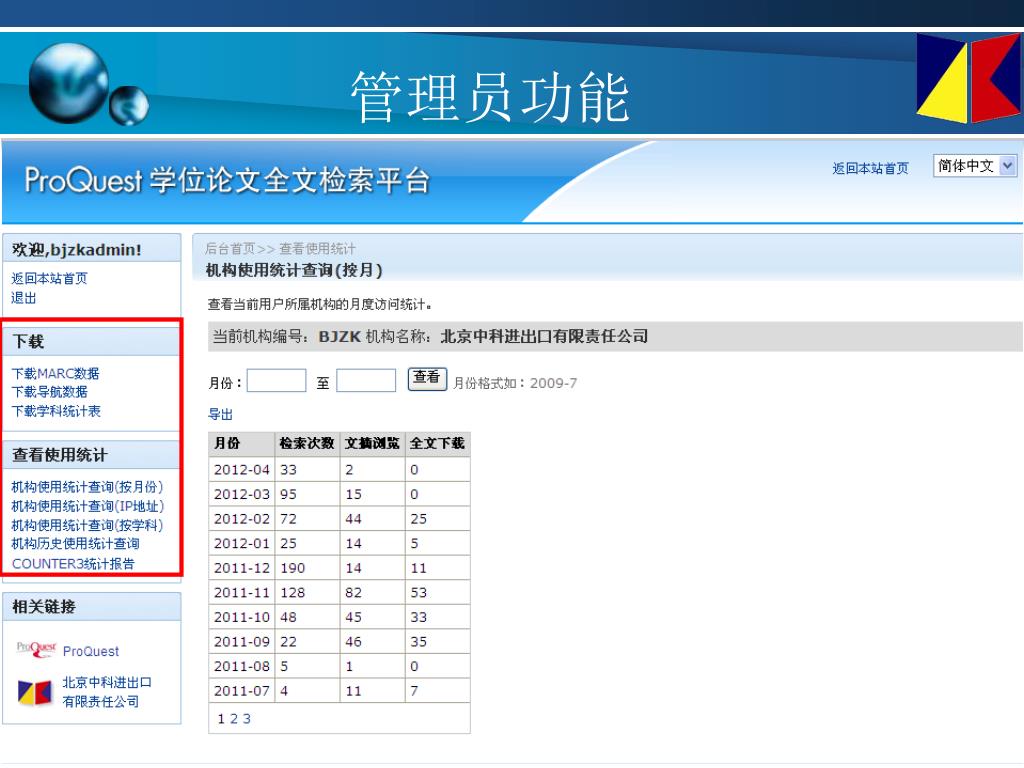Click the 查看使用统计 section header
The image size is (1024, 768).
click(92, 455)
